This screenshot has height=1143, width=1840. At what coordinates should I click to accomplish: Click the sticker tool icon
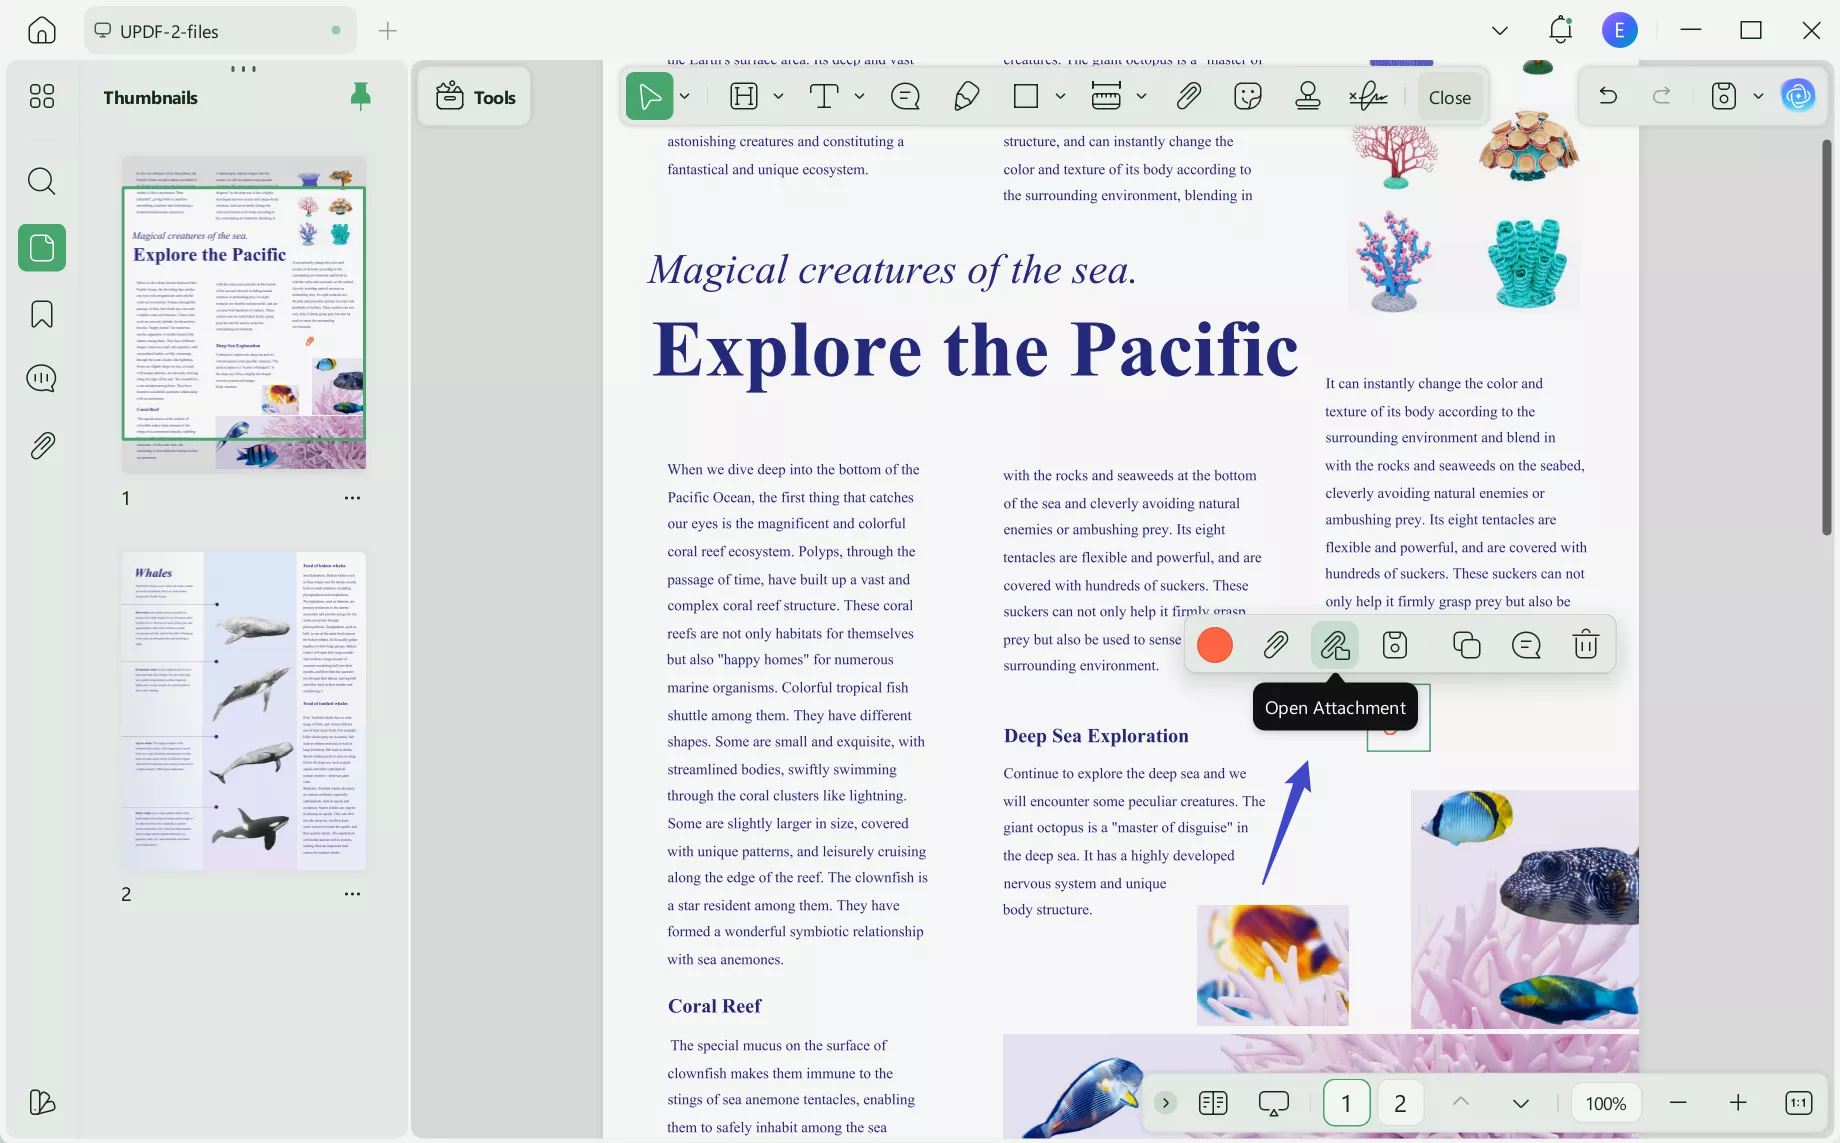point(1247,97)
